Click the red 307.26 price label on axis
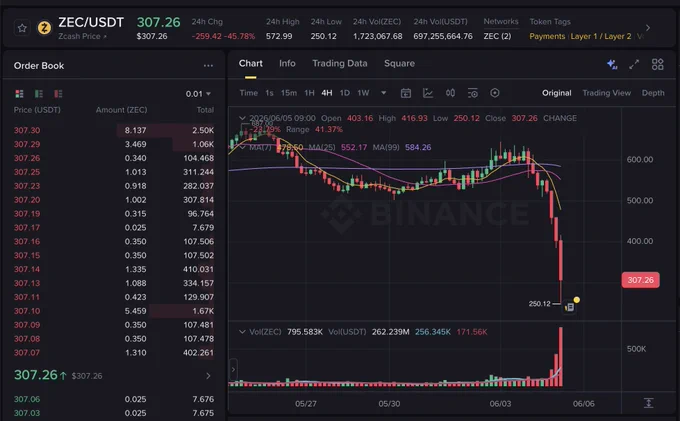680x421 pixels. [x=641, y=280]
